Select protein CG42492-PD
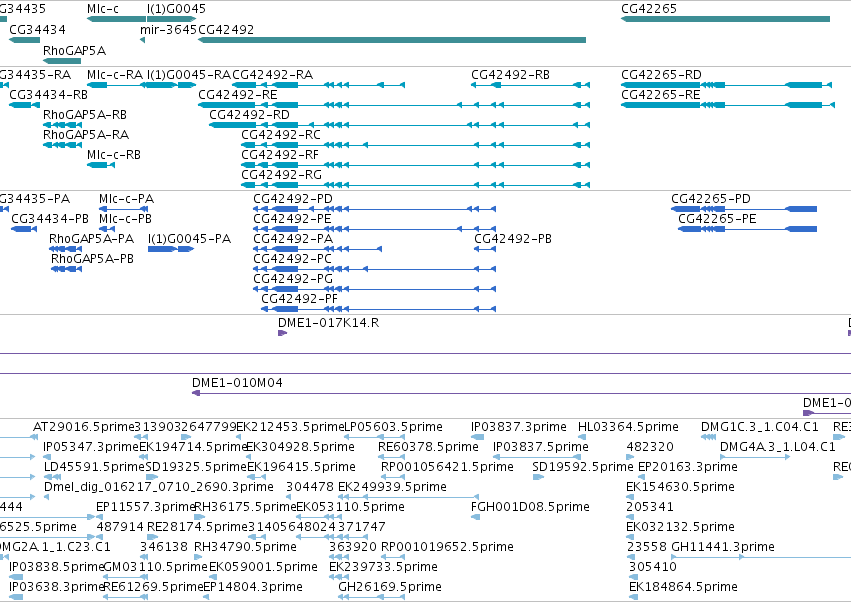 (x=374, y=209)
